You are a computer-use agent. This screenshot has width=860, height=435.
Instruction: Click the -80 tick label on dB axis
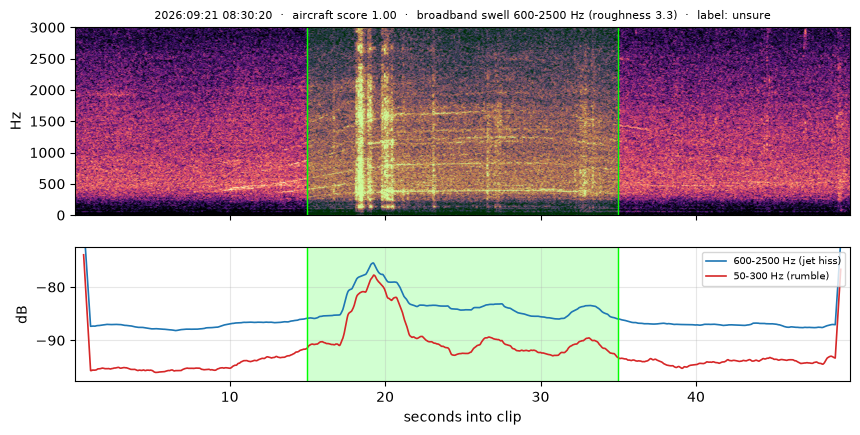click(52, 287)
